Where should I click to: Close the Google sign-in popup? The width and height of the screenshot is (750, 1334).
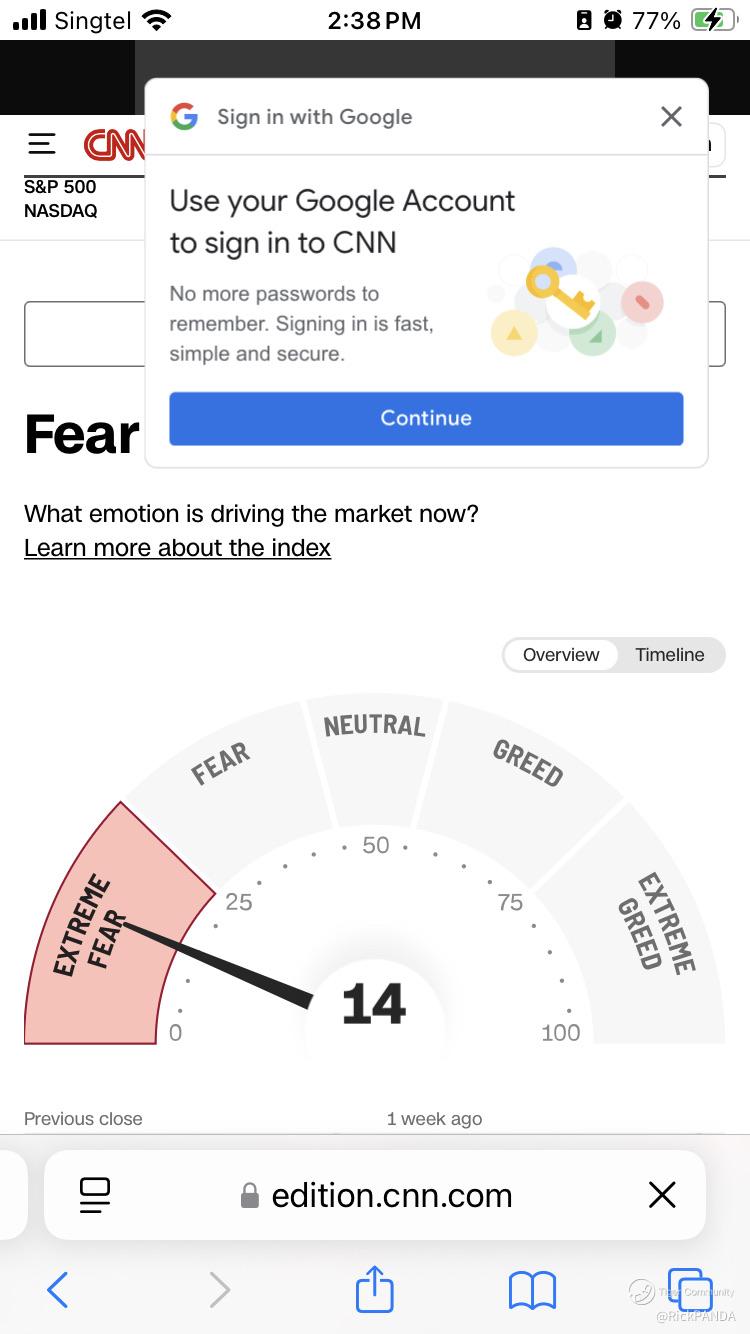click(671, 117)
